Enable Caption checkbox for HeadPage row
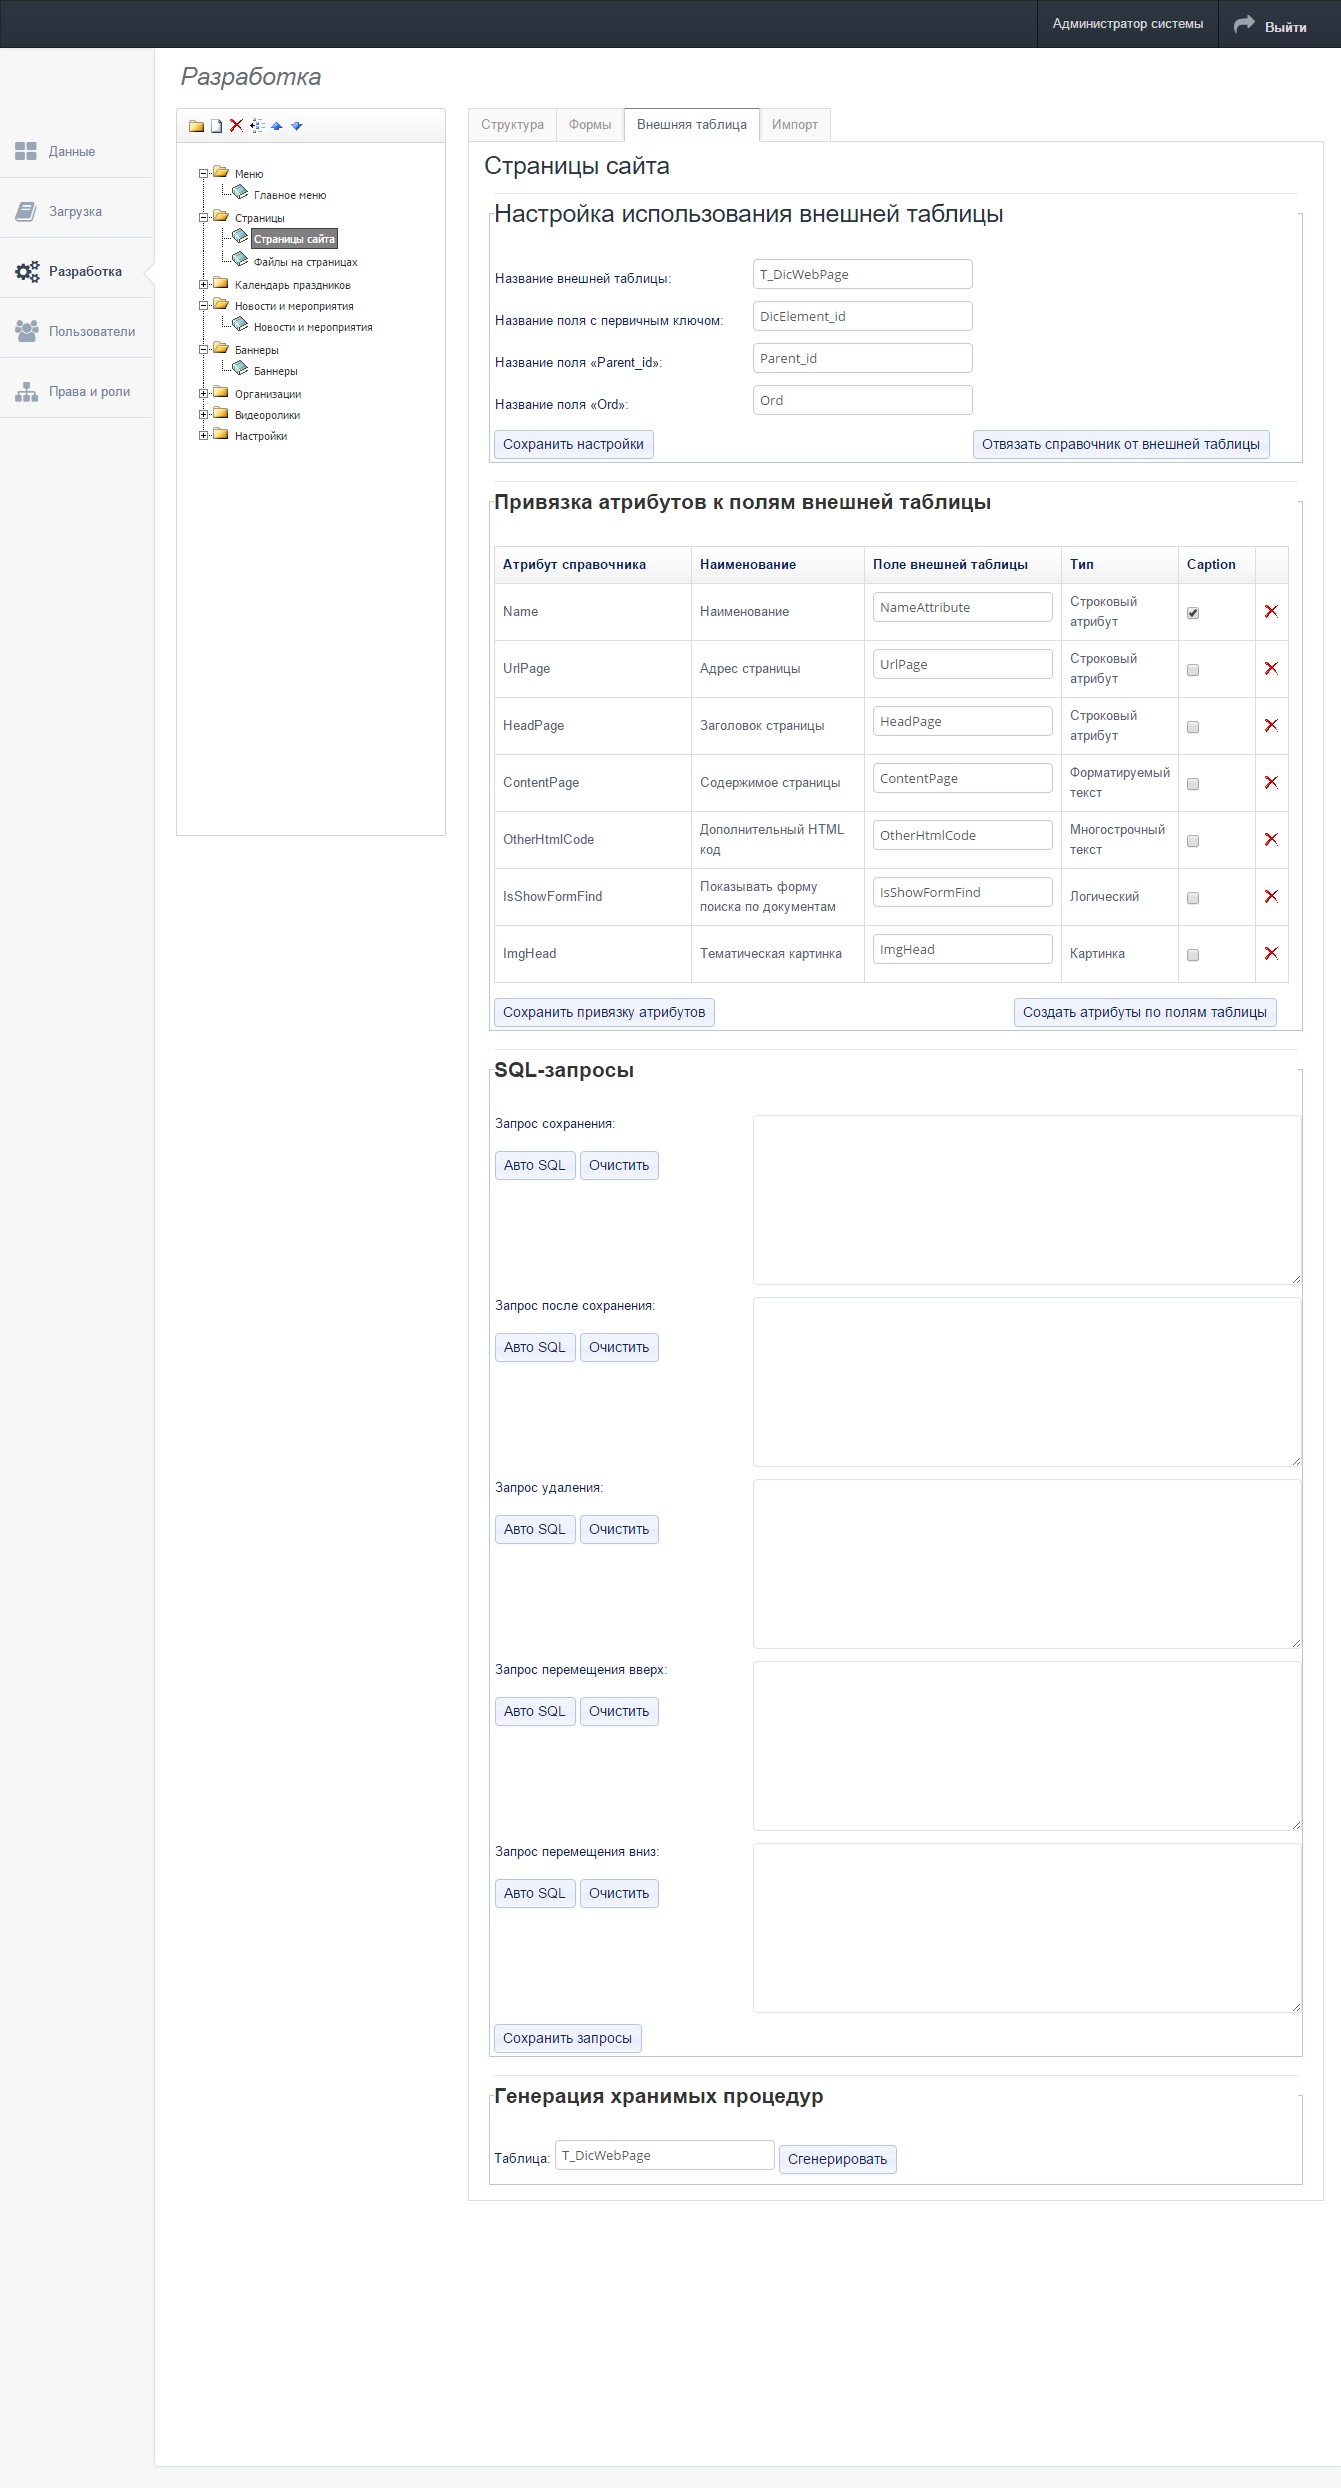This screenshot has height=2489, width=1341. point(1193,727)
